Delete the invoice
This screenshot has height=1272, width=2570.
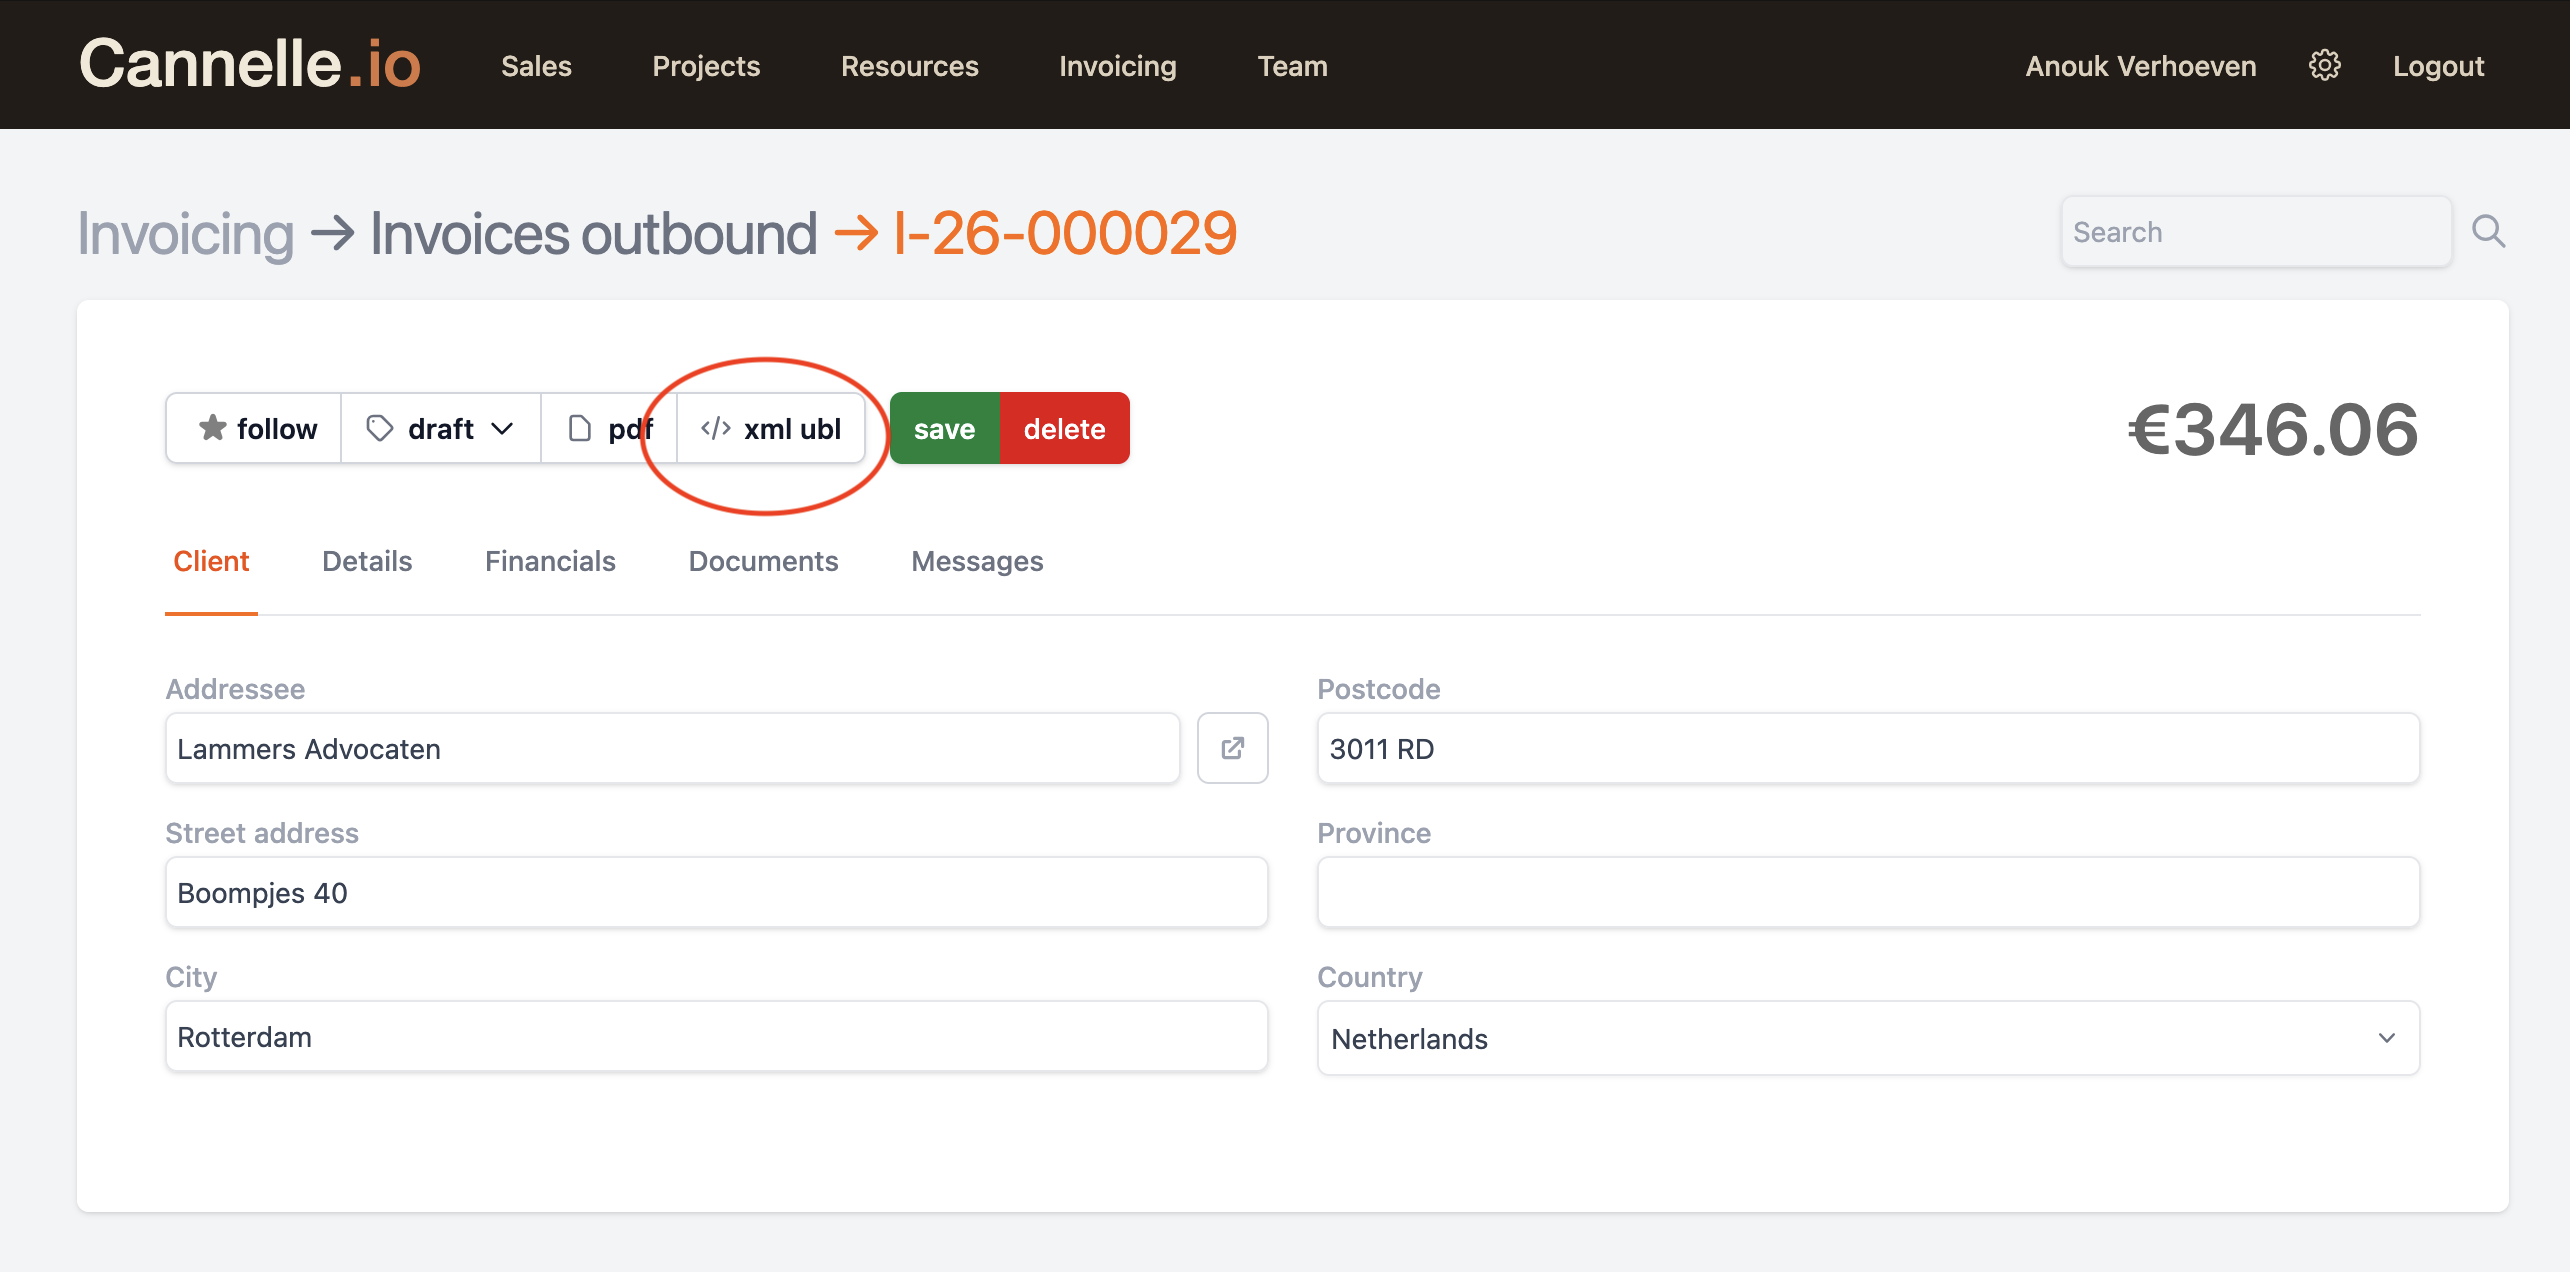tap(1064, 428)
